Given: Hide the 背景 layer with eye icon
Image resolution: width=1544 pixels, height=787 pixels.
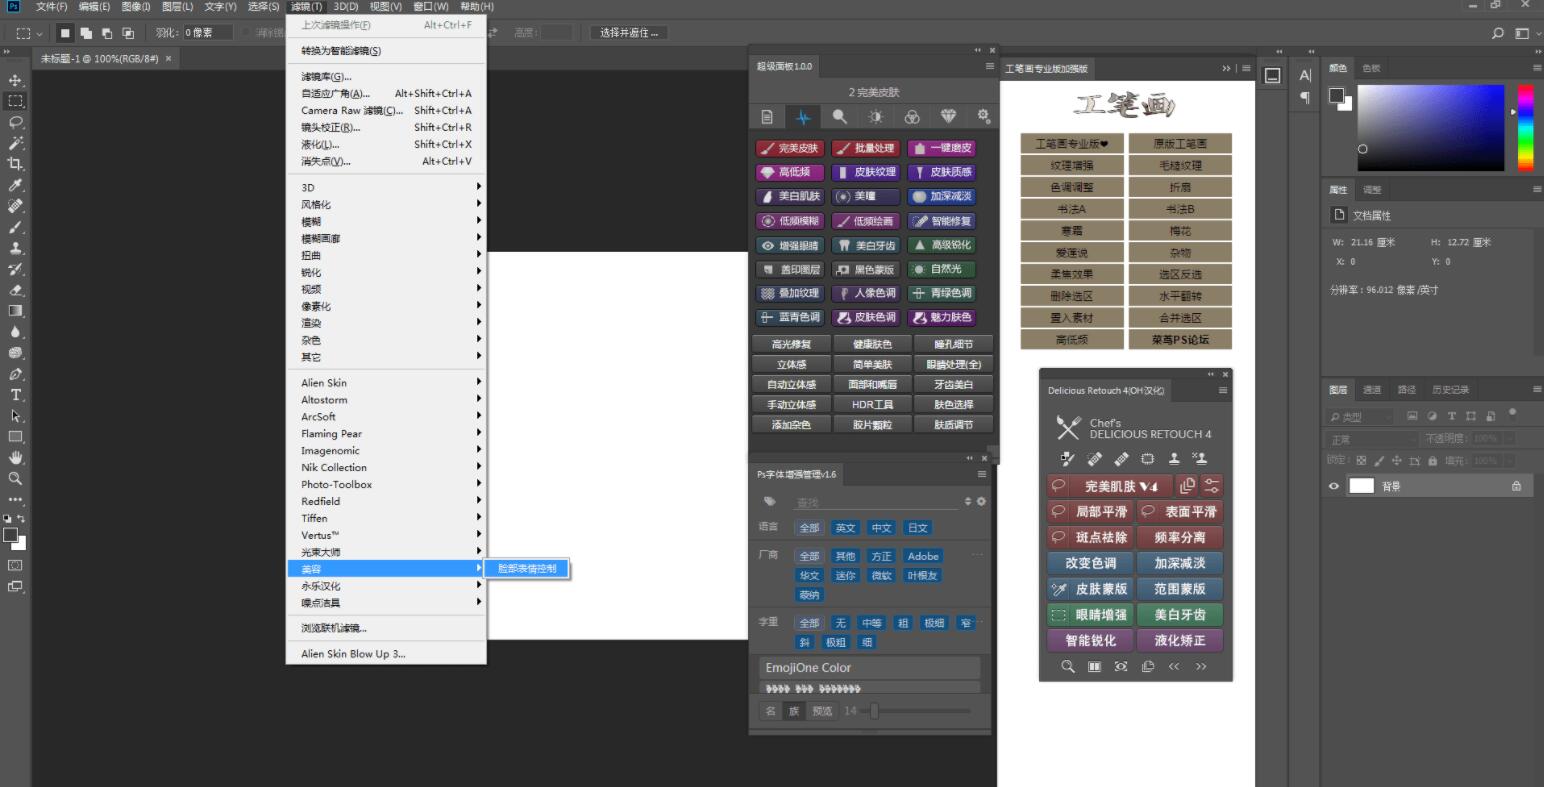Looking at the screenshot, I should [x=1333, y=486].
